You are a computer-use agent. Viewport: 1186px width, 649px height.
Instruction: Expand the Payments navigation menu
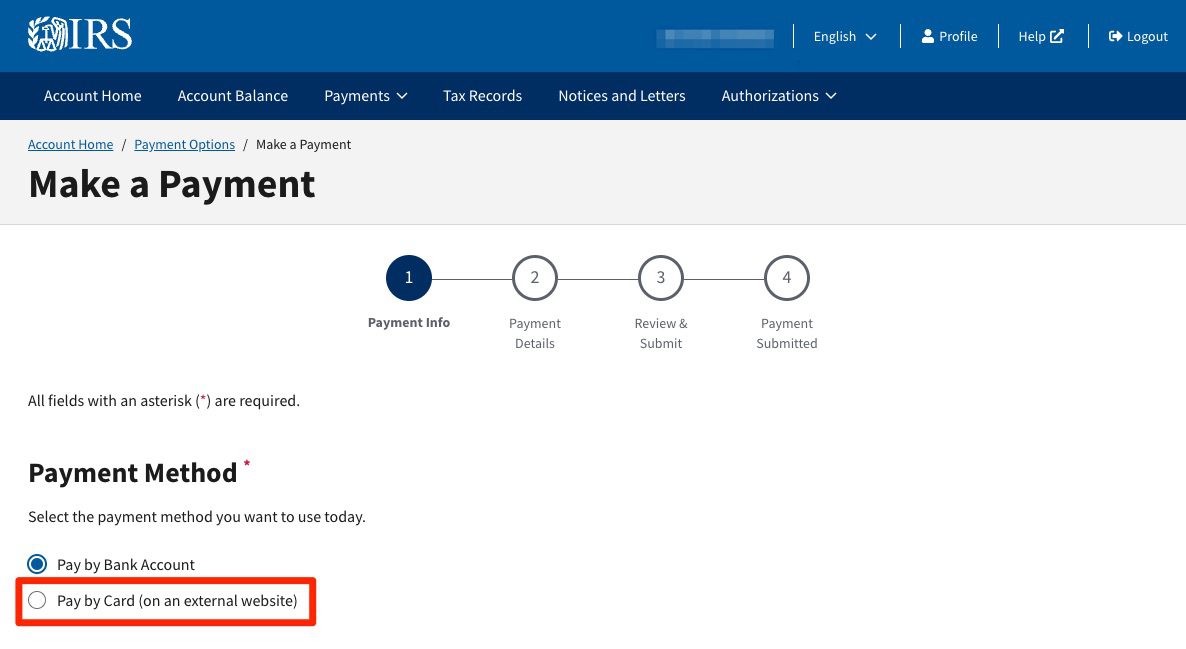[x=365, y=95]
